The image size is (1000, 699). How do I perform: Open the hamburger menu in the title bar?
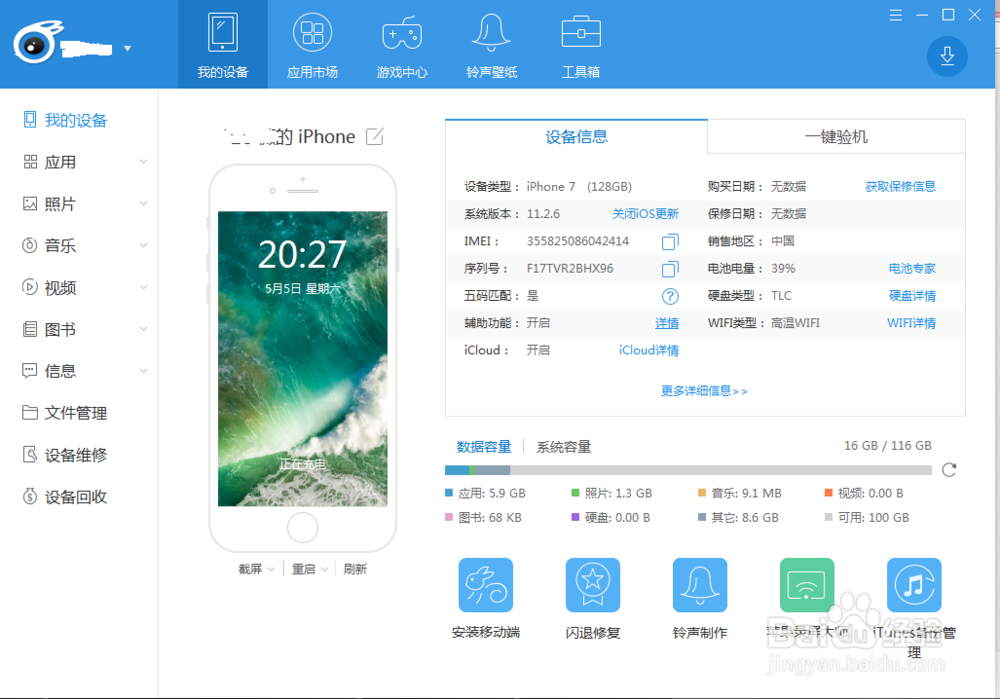coord(895,15)
